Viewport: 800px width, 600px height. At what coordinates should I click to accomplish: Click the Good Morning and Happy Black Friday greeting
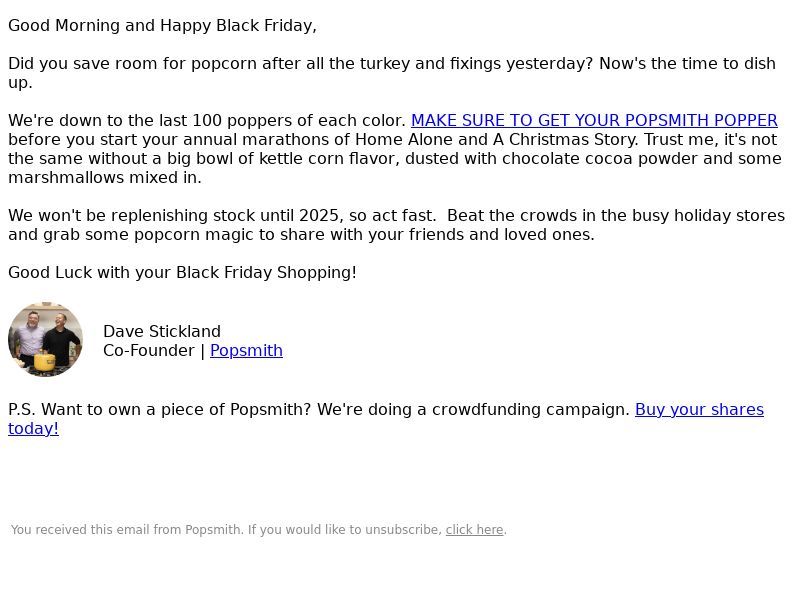[162, 26]
